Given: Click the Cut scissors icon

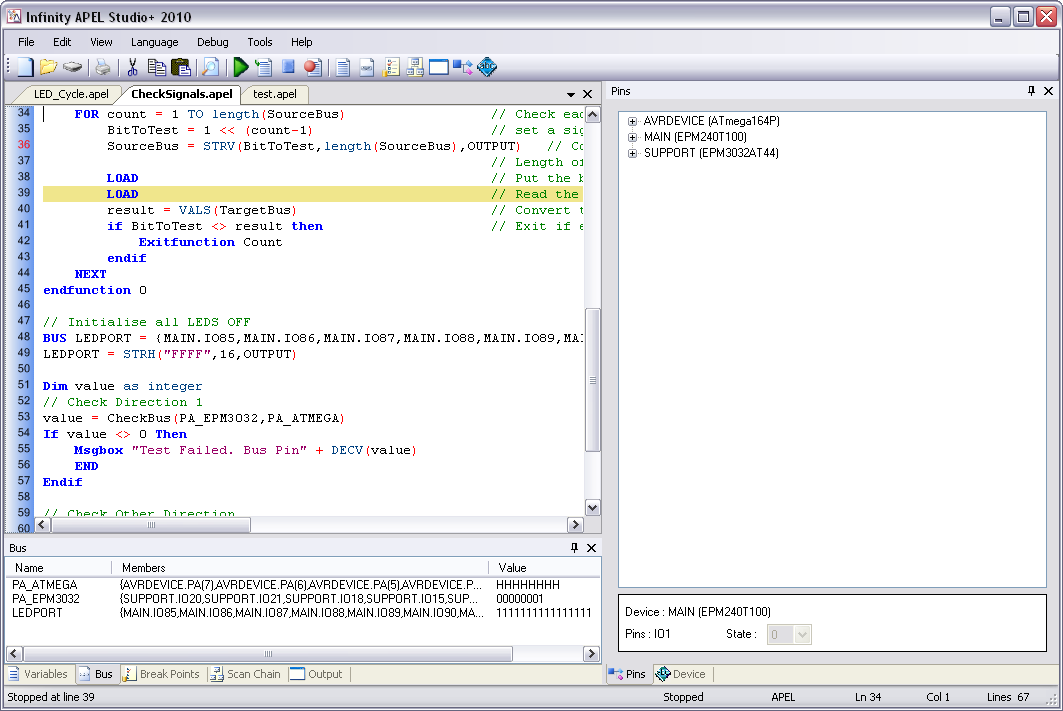Looking at the screenshot, I should click(132, 67).
